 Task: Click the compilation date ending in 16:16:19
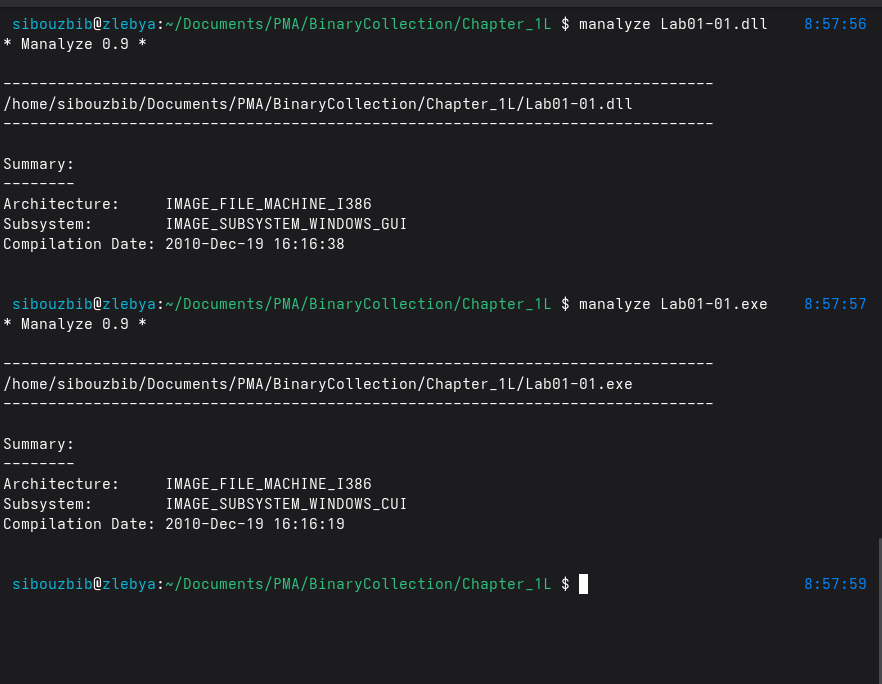click(255, 524)
